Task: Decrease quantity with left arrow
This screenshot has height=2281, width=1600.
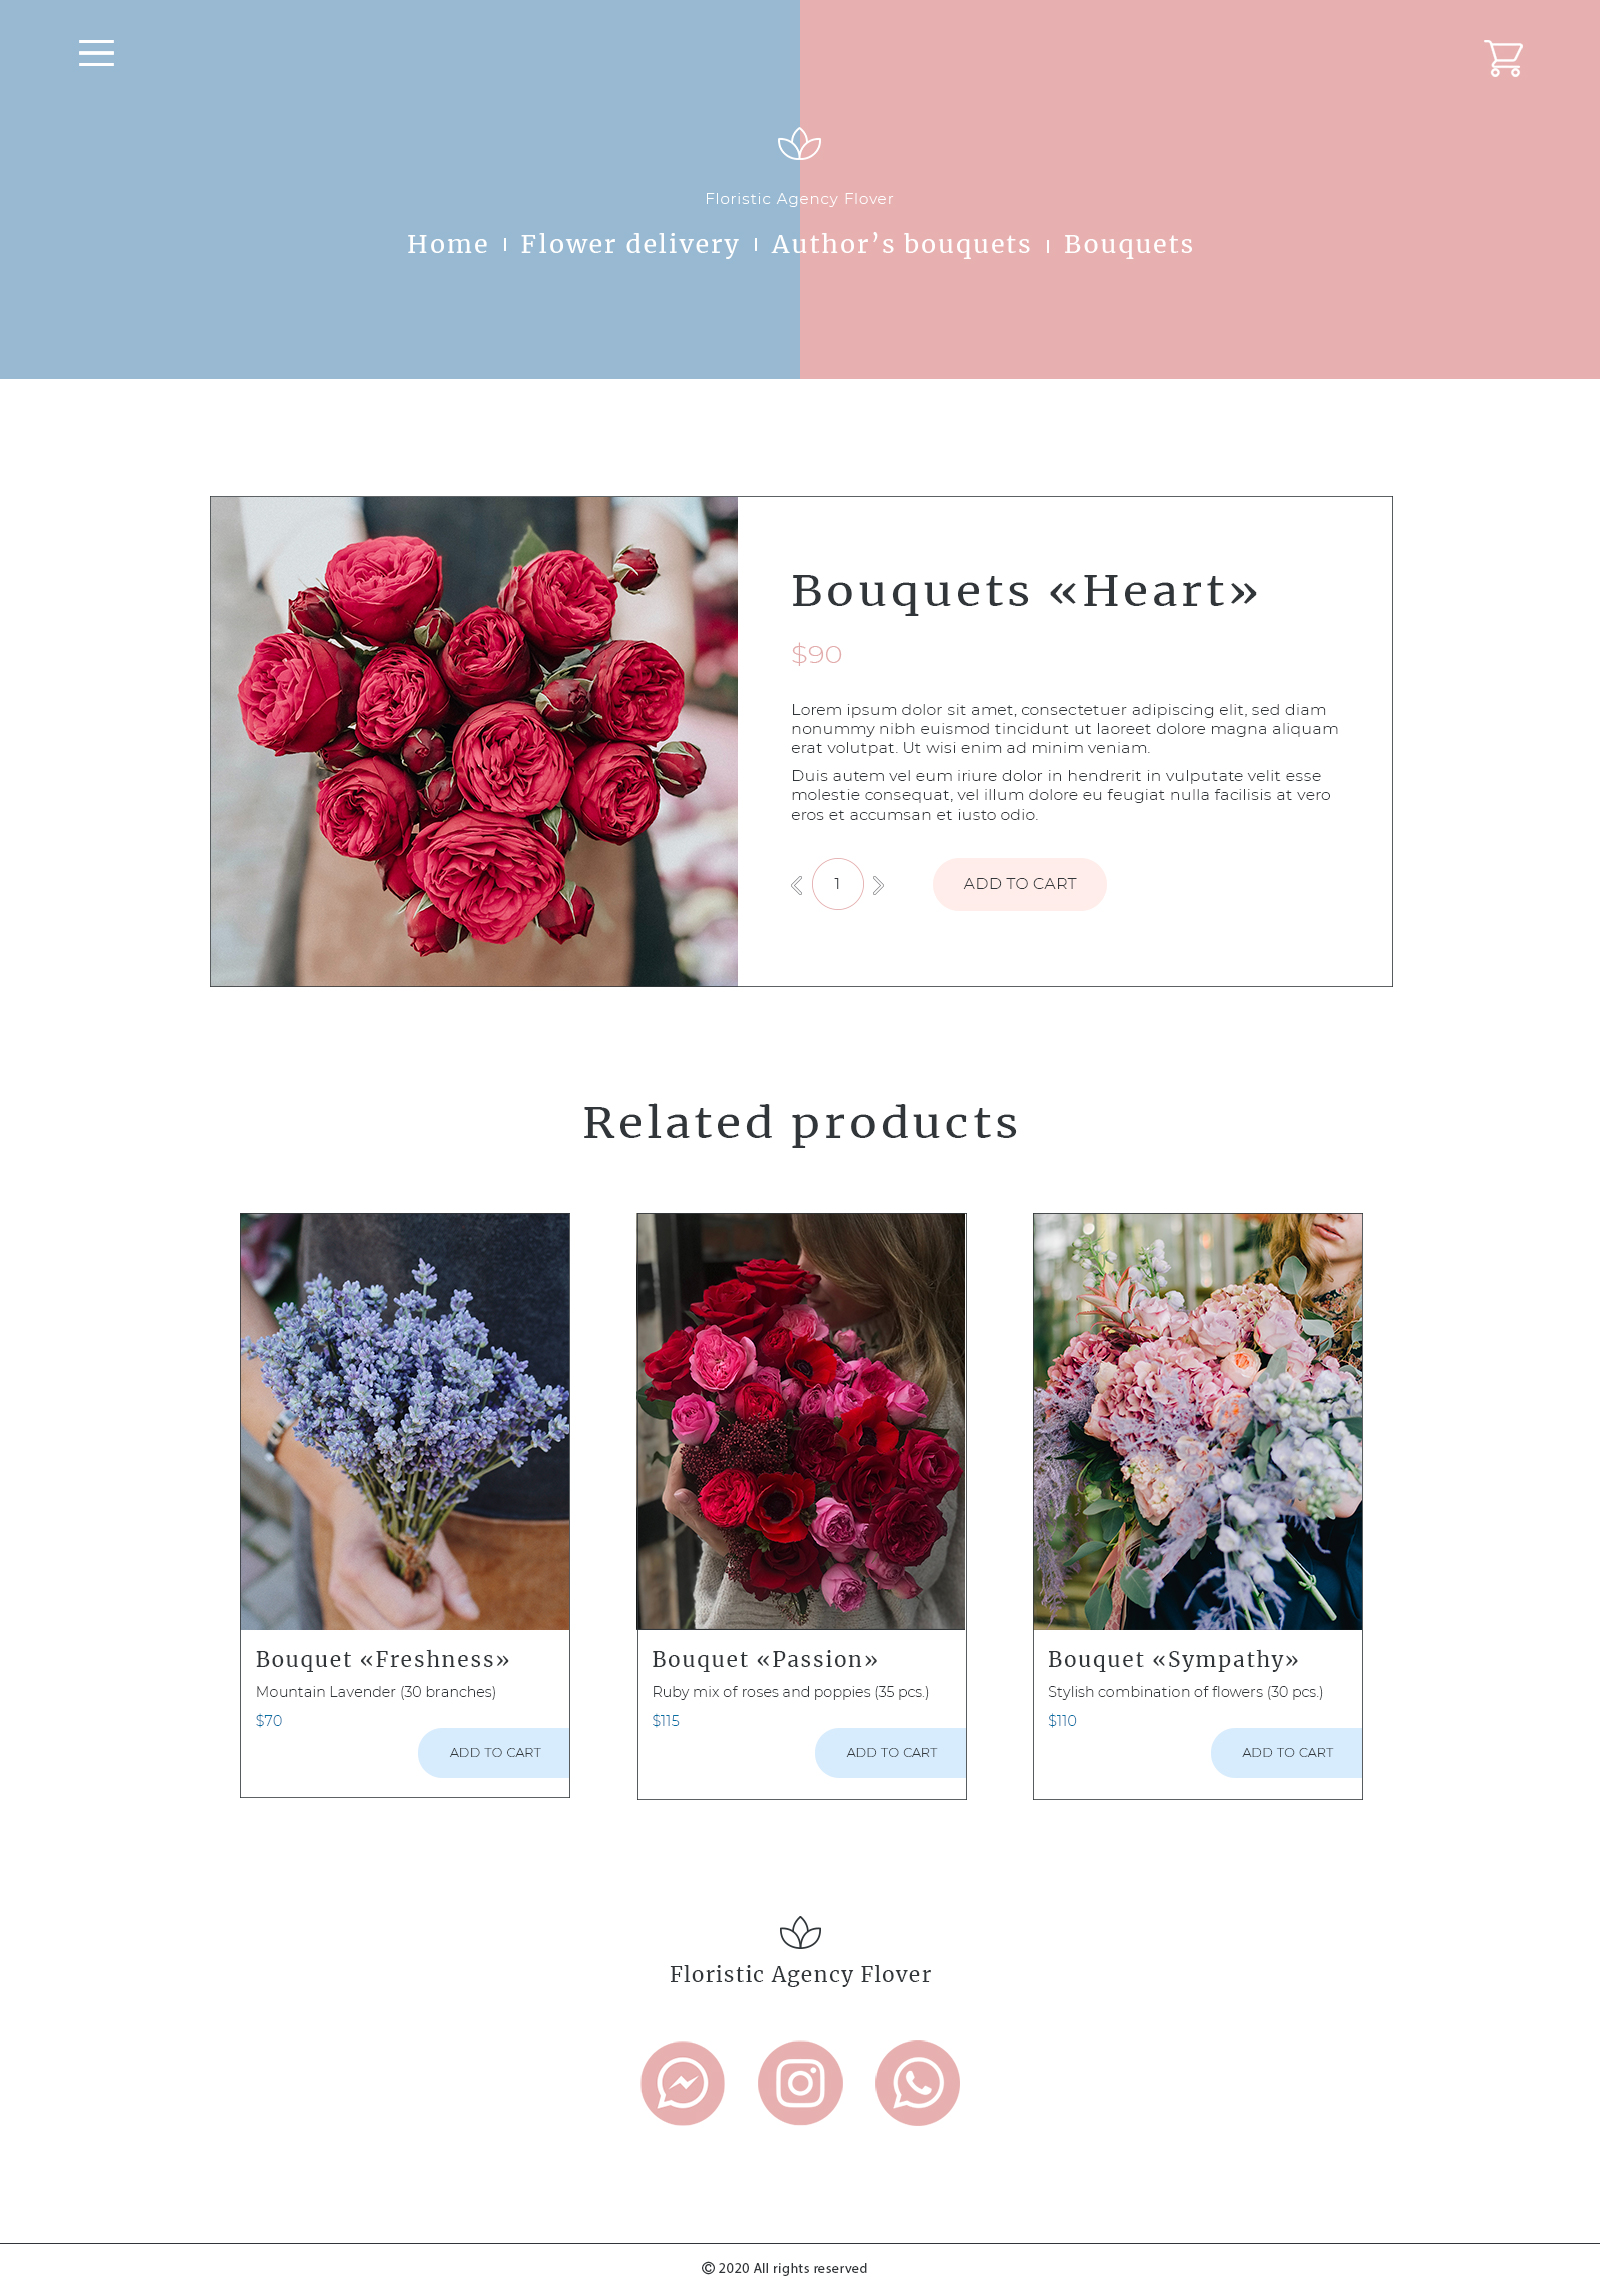Action: [797, 885]
